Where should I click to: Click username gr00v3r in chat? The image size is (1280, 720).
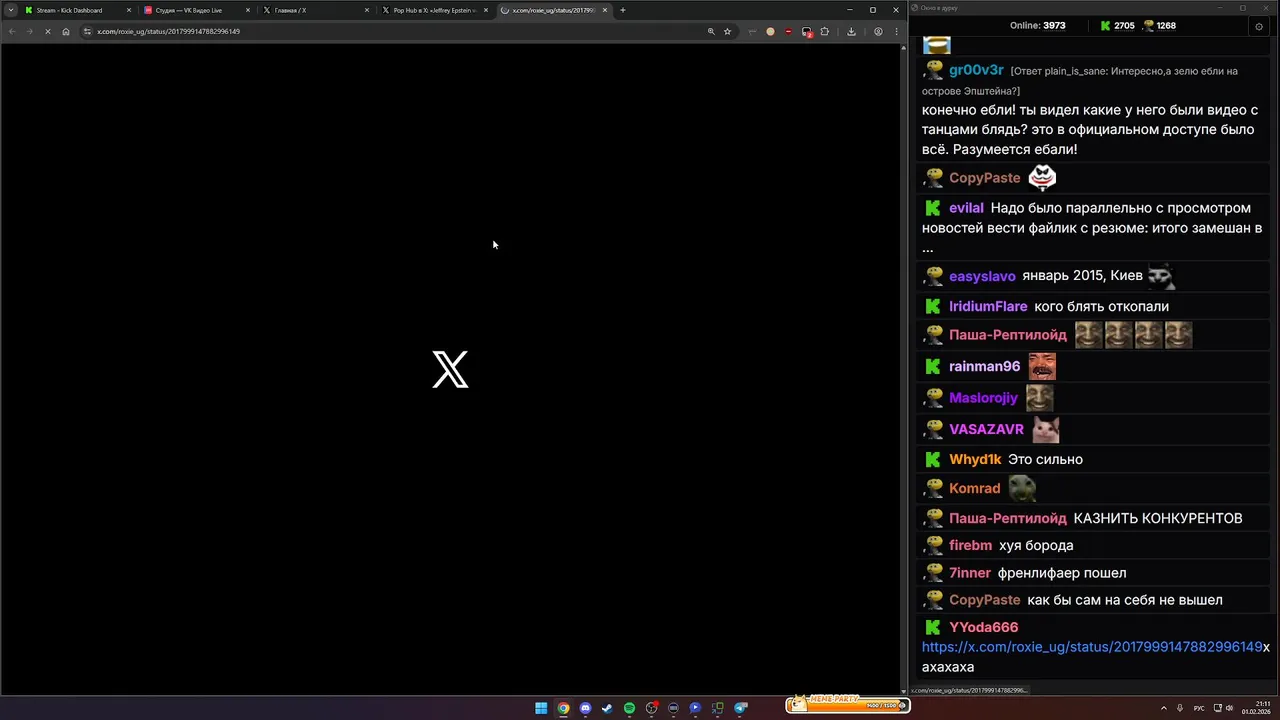pos(976,70)
